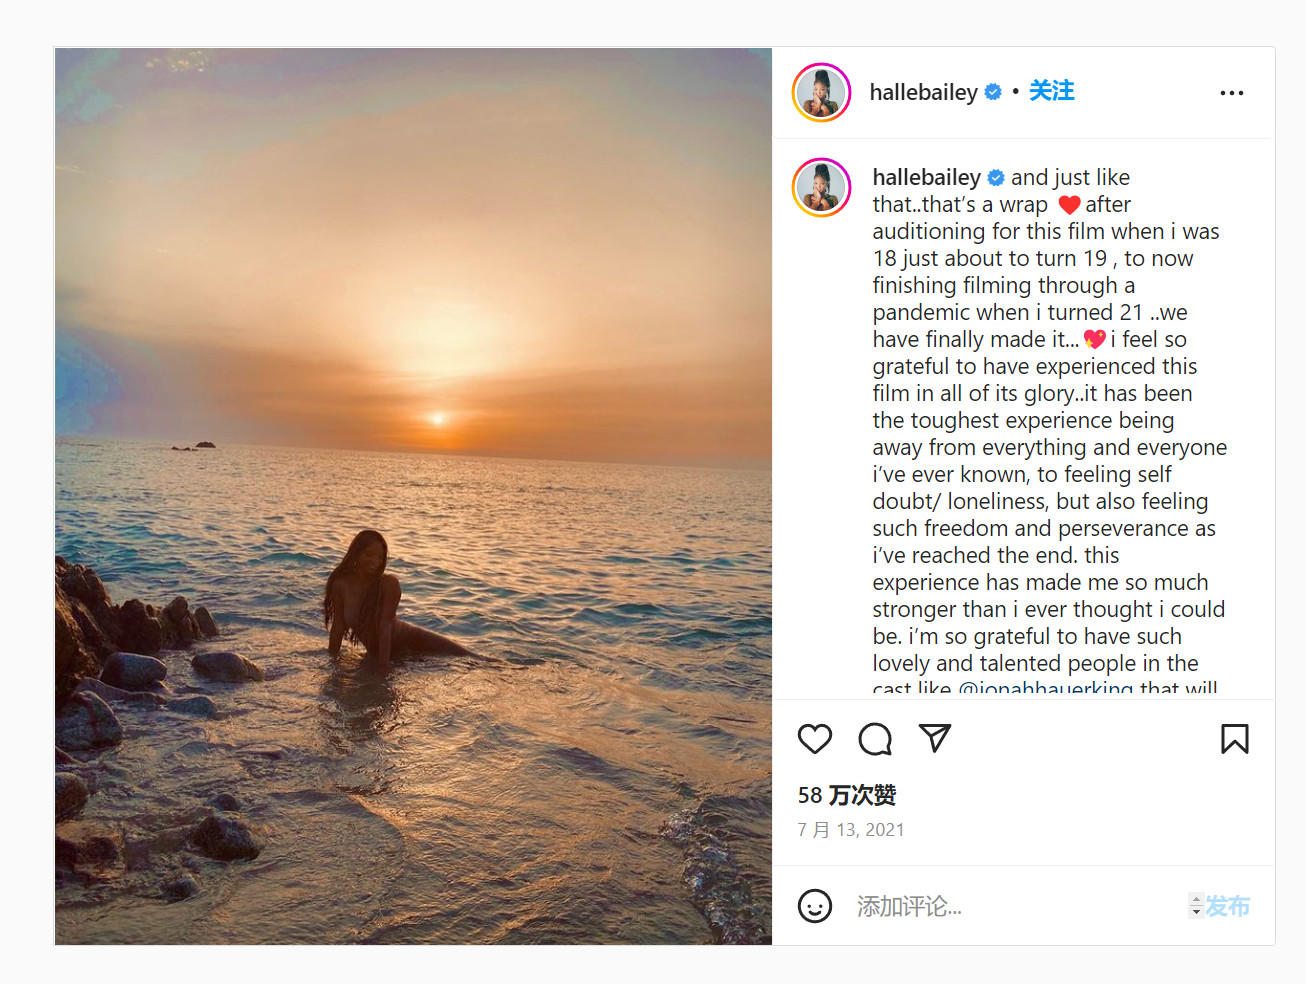Open the emoji picker smiley icon
Screen dimensions: 1306x984
tap(815, 906)
